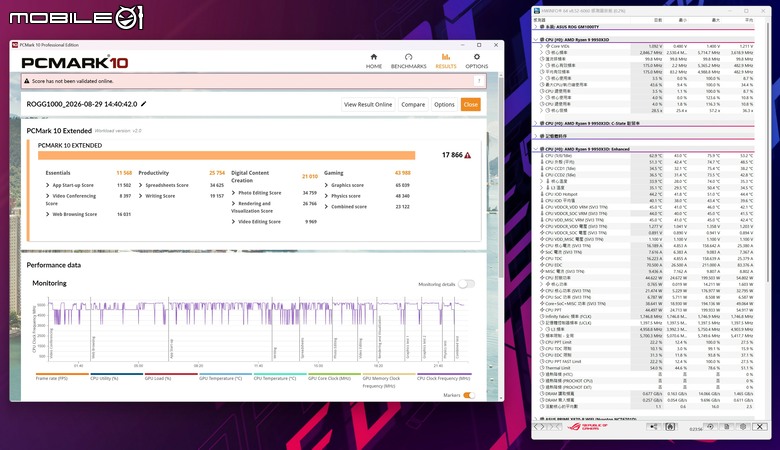Click warning triangle beside 17 866 score
This screenshot has height=450, width=780.
[468, 155]
